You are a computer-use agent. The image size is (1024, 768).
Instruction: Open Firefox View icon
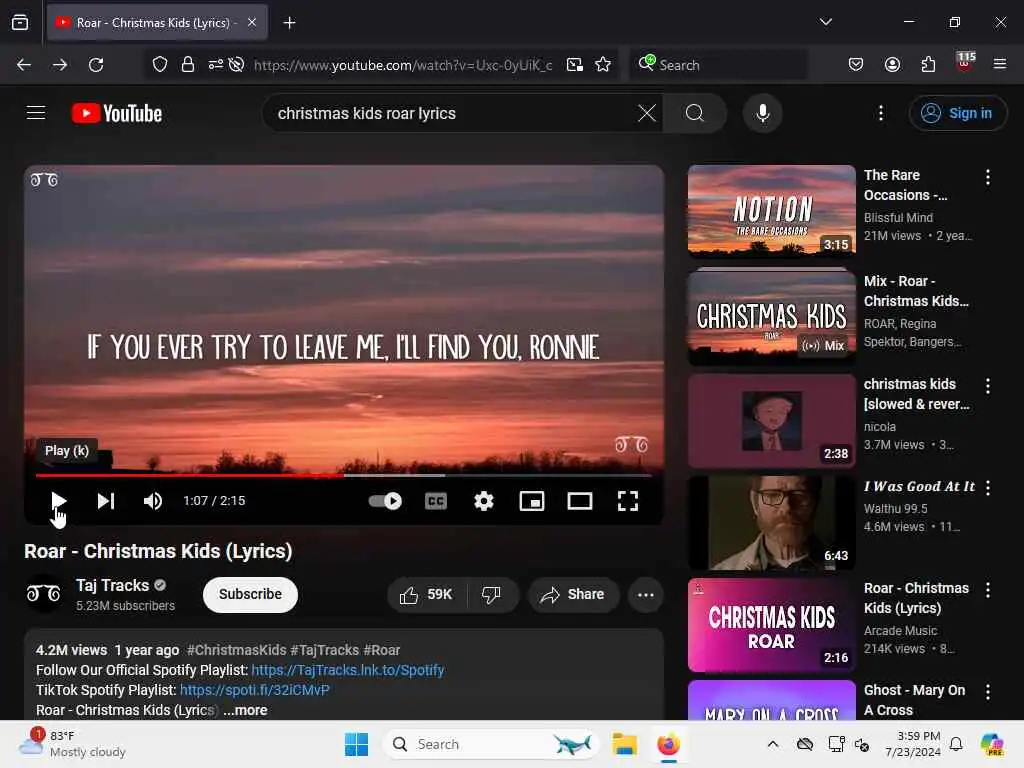(20, 23)
